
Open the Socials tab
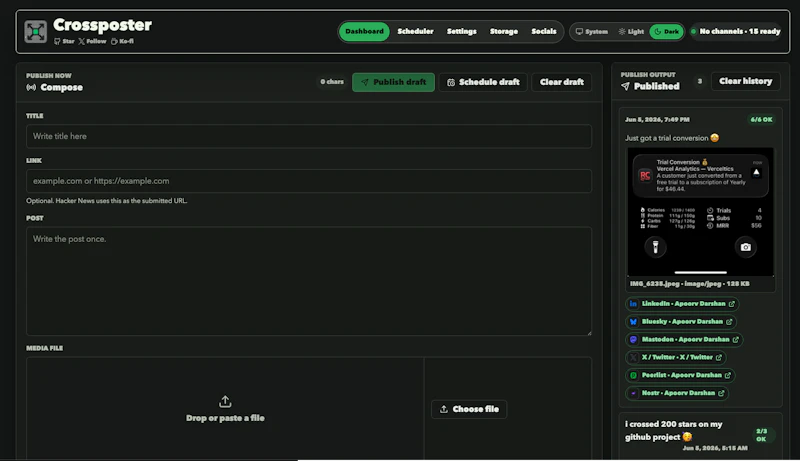point(544,32)
